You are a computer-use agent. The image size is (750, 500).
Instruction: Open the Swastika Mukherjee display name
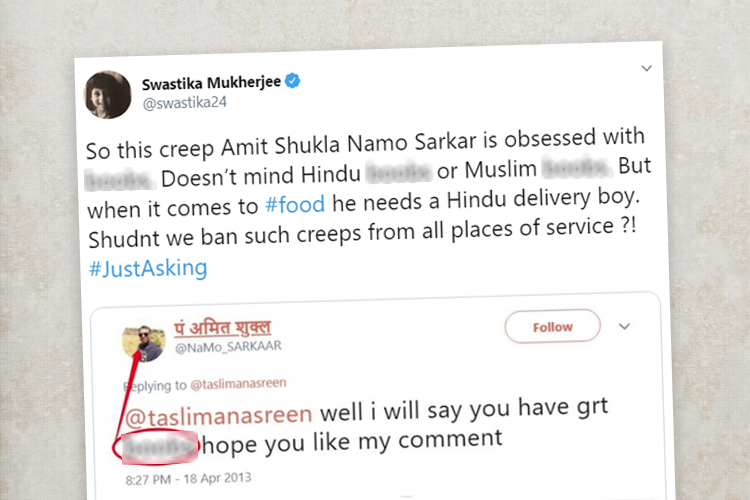coord(211,83)
